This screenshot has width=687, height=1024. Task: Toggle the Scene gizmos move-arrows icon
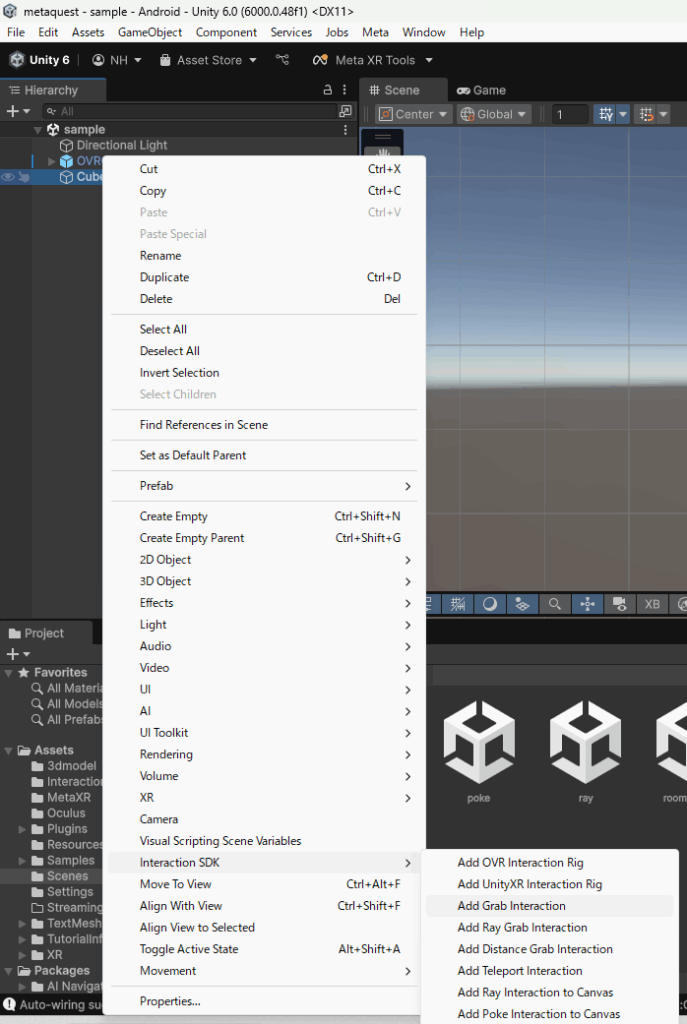pyautogui.click(x=587, y=604)
